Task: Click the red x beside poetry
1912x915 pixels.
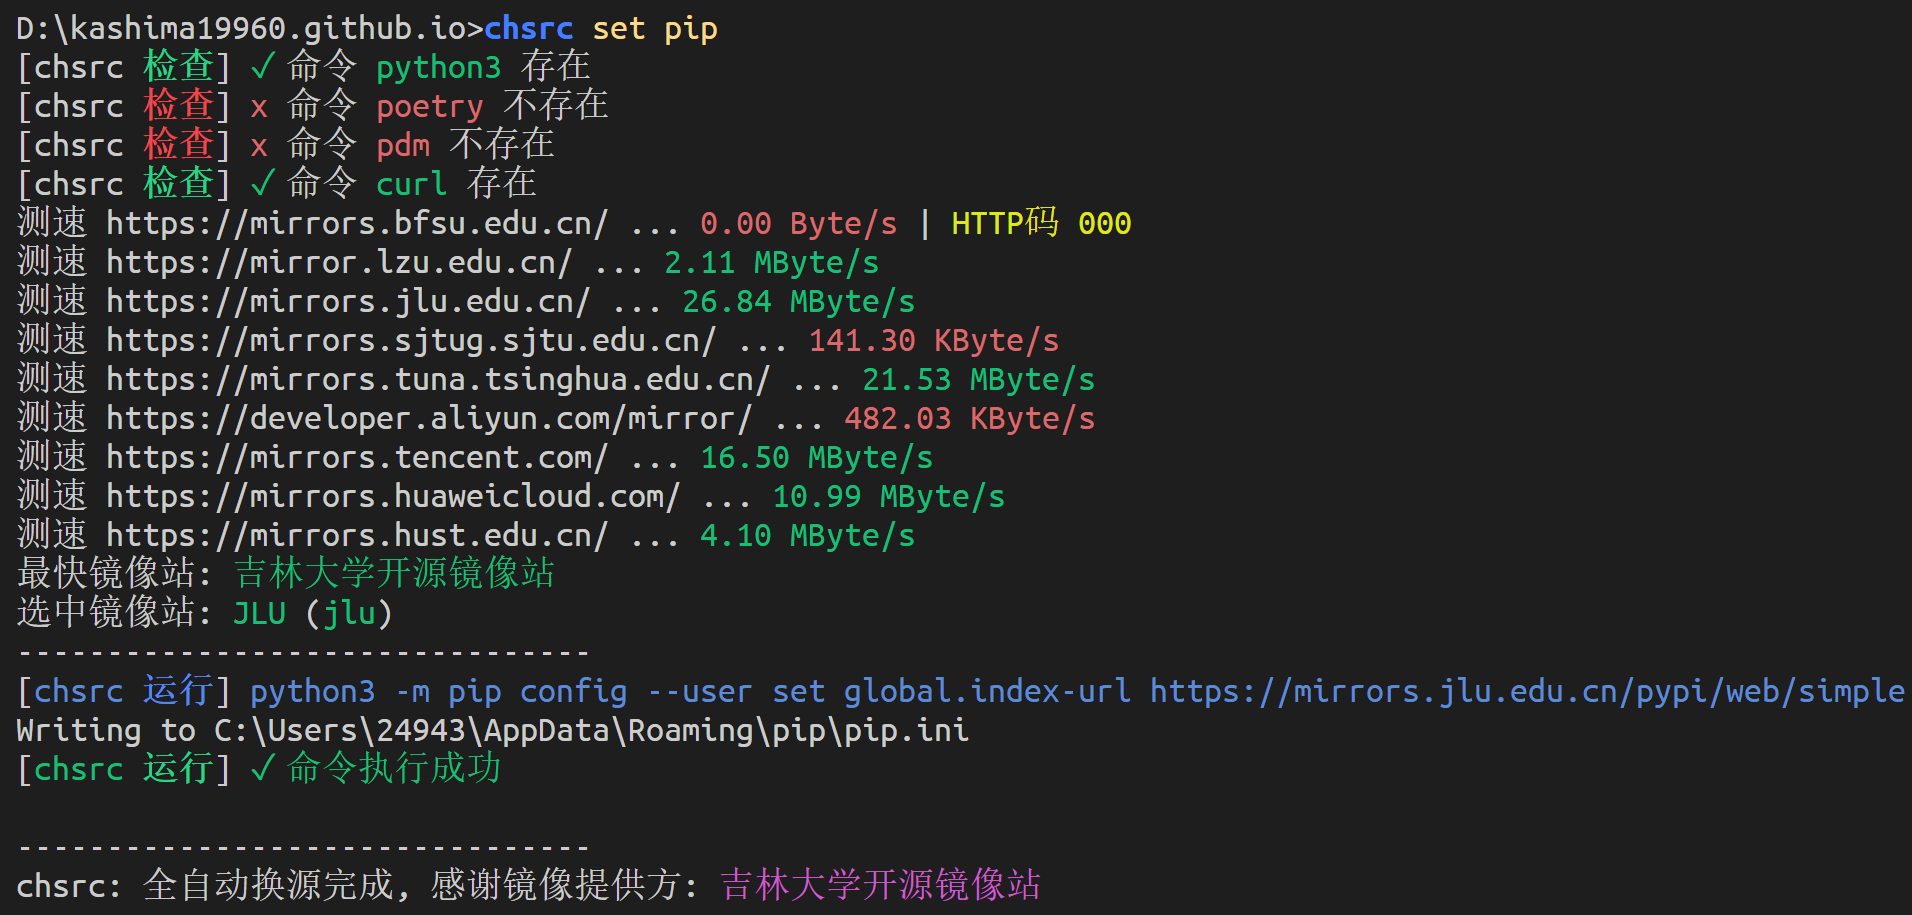Action: pyautogui.click(x=259, y=108)
